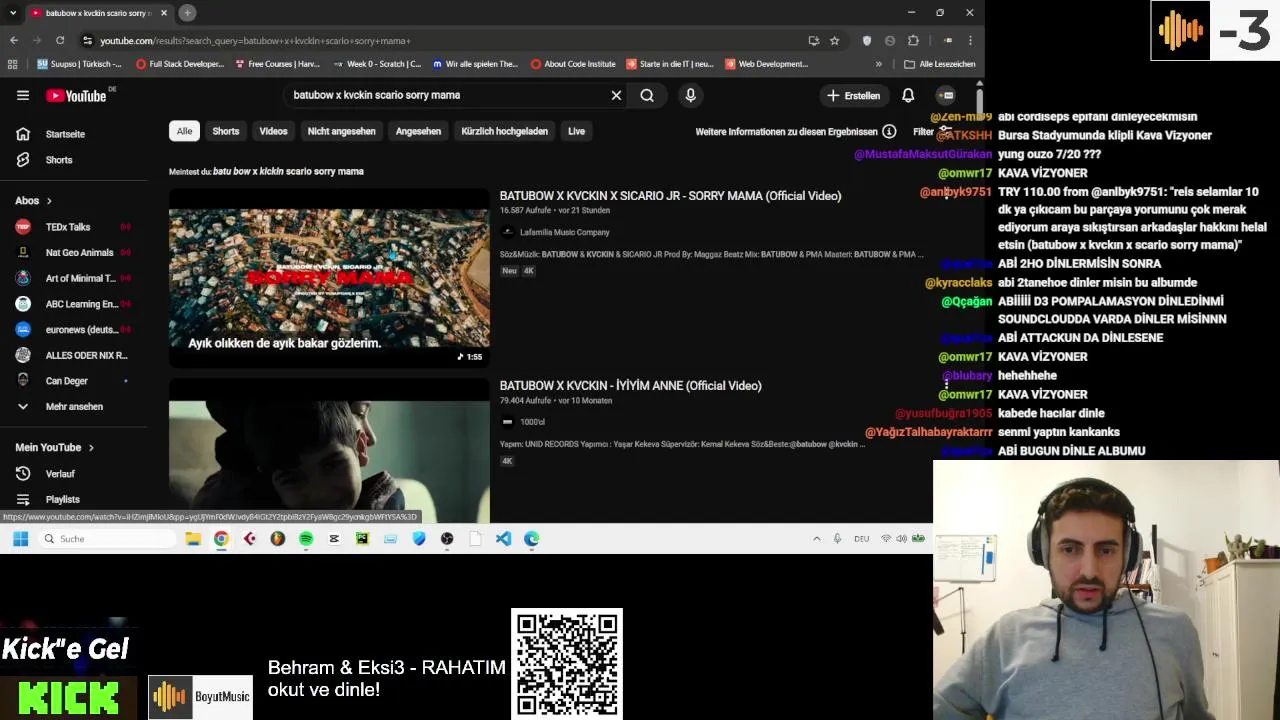Open the Full Stack Developer bookmark
This screenshot has height=720, width=1280.
(x=180, y=64)
